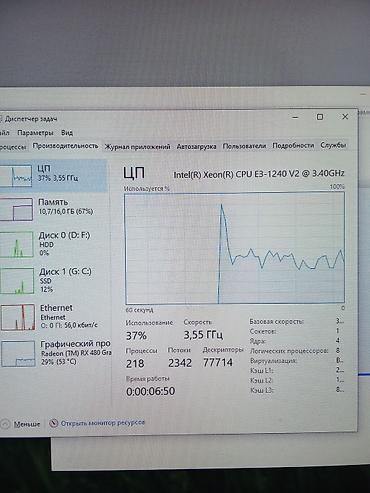
Task: Select the Графический процессор thumbnail
Action: click(x=18, y=353)
